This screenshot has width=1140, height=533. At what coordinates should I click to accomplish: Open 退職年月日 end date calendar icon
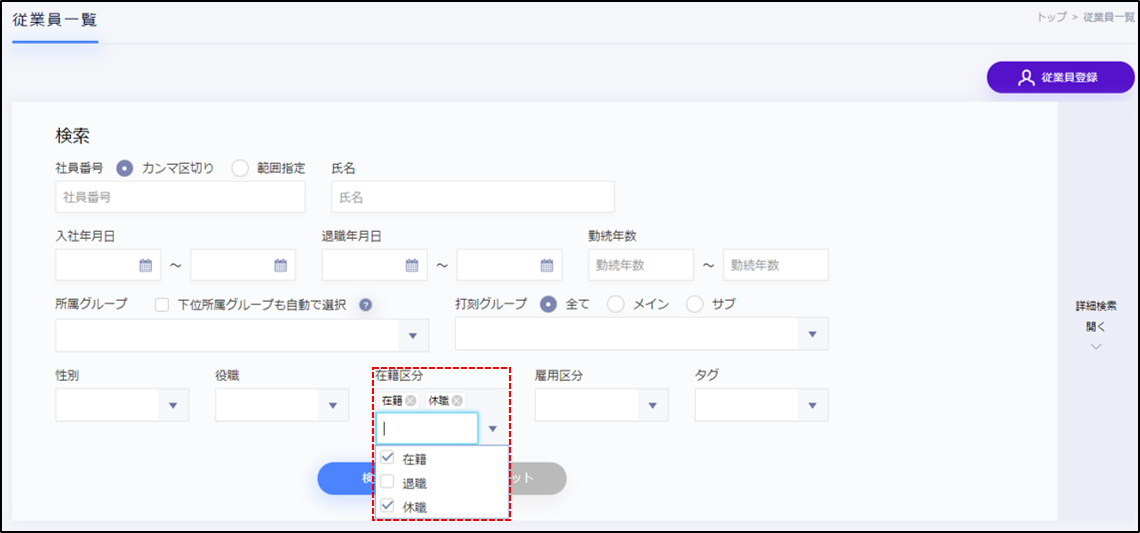coord(546,265)
